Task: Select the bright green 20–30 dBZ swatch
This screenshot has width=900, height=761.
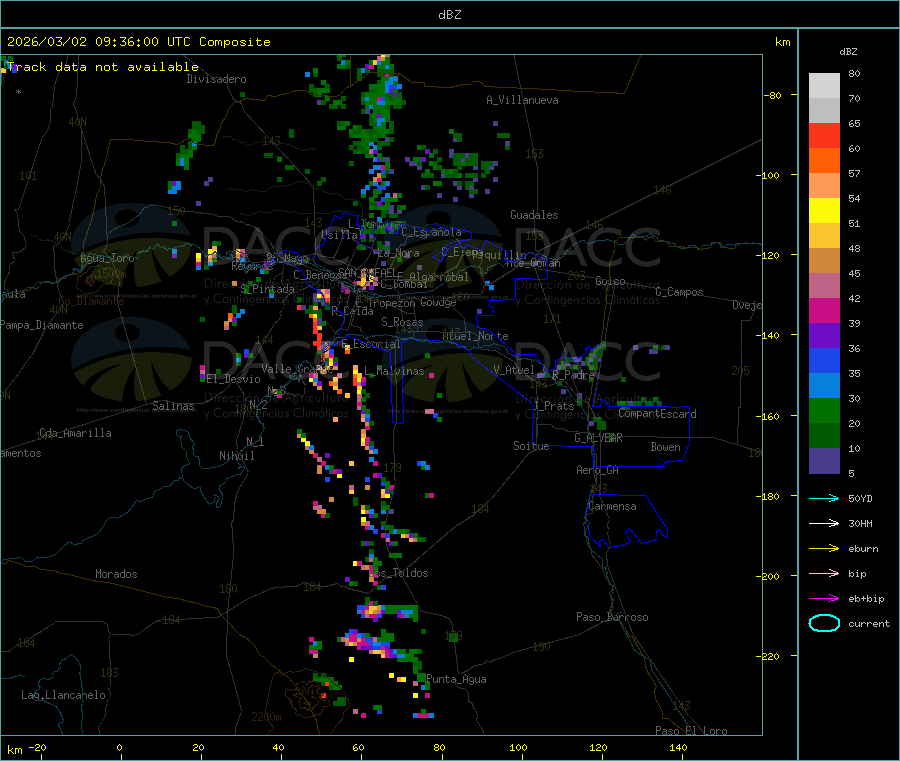Action: click(x=824, y=411)
